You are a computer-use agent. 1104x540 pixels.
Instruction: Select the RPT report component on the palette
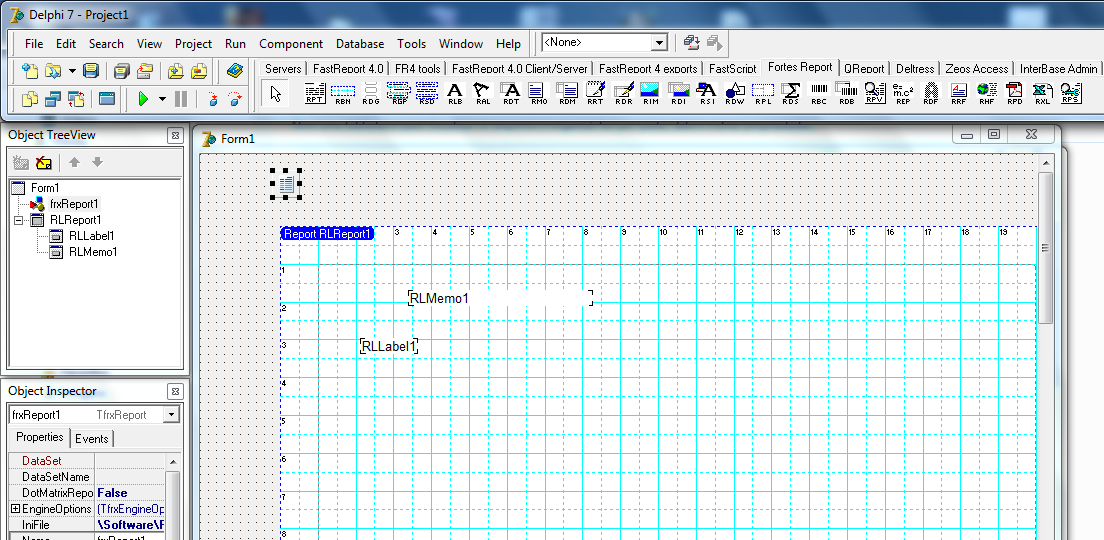[x=315, y=92]
